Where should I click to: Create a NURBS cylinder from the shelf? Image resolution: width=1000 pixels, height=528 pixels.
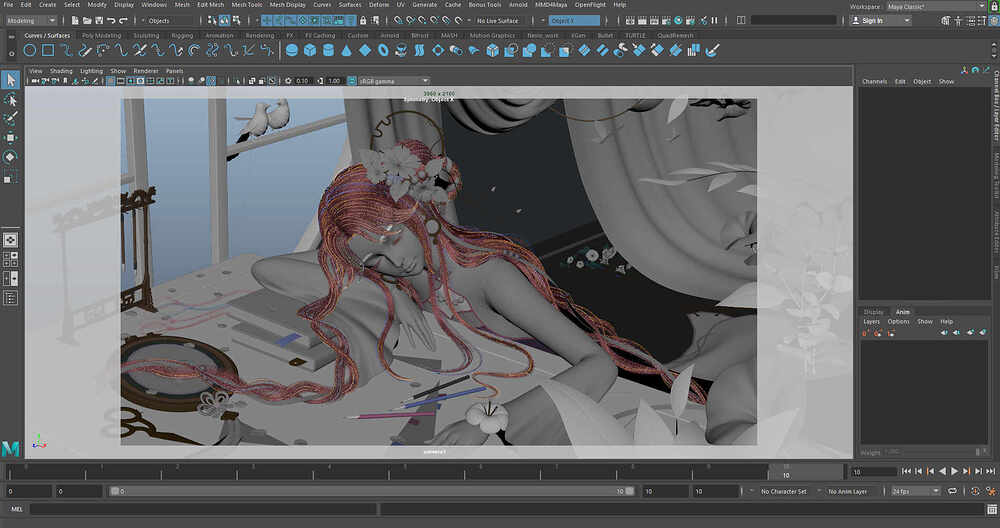[328, 50]
